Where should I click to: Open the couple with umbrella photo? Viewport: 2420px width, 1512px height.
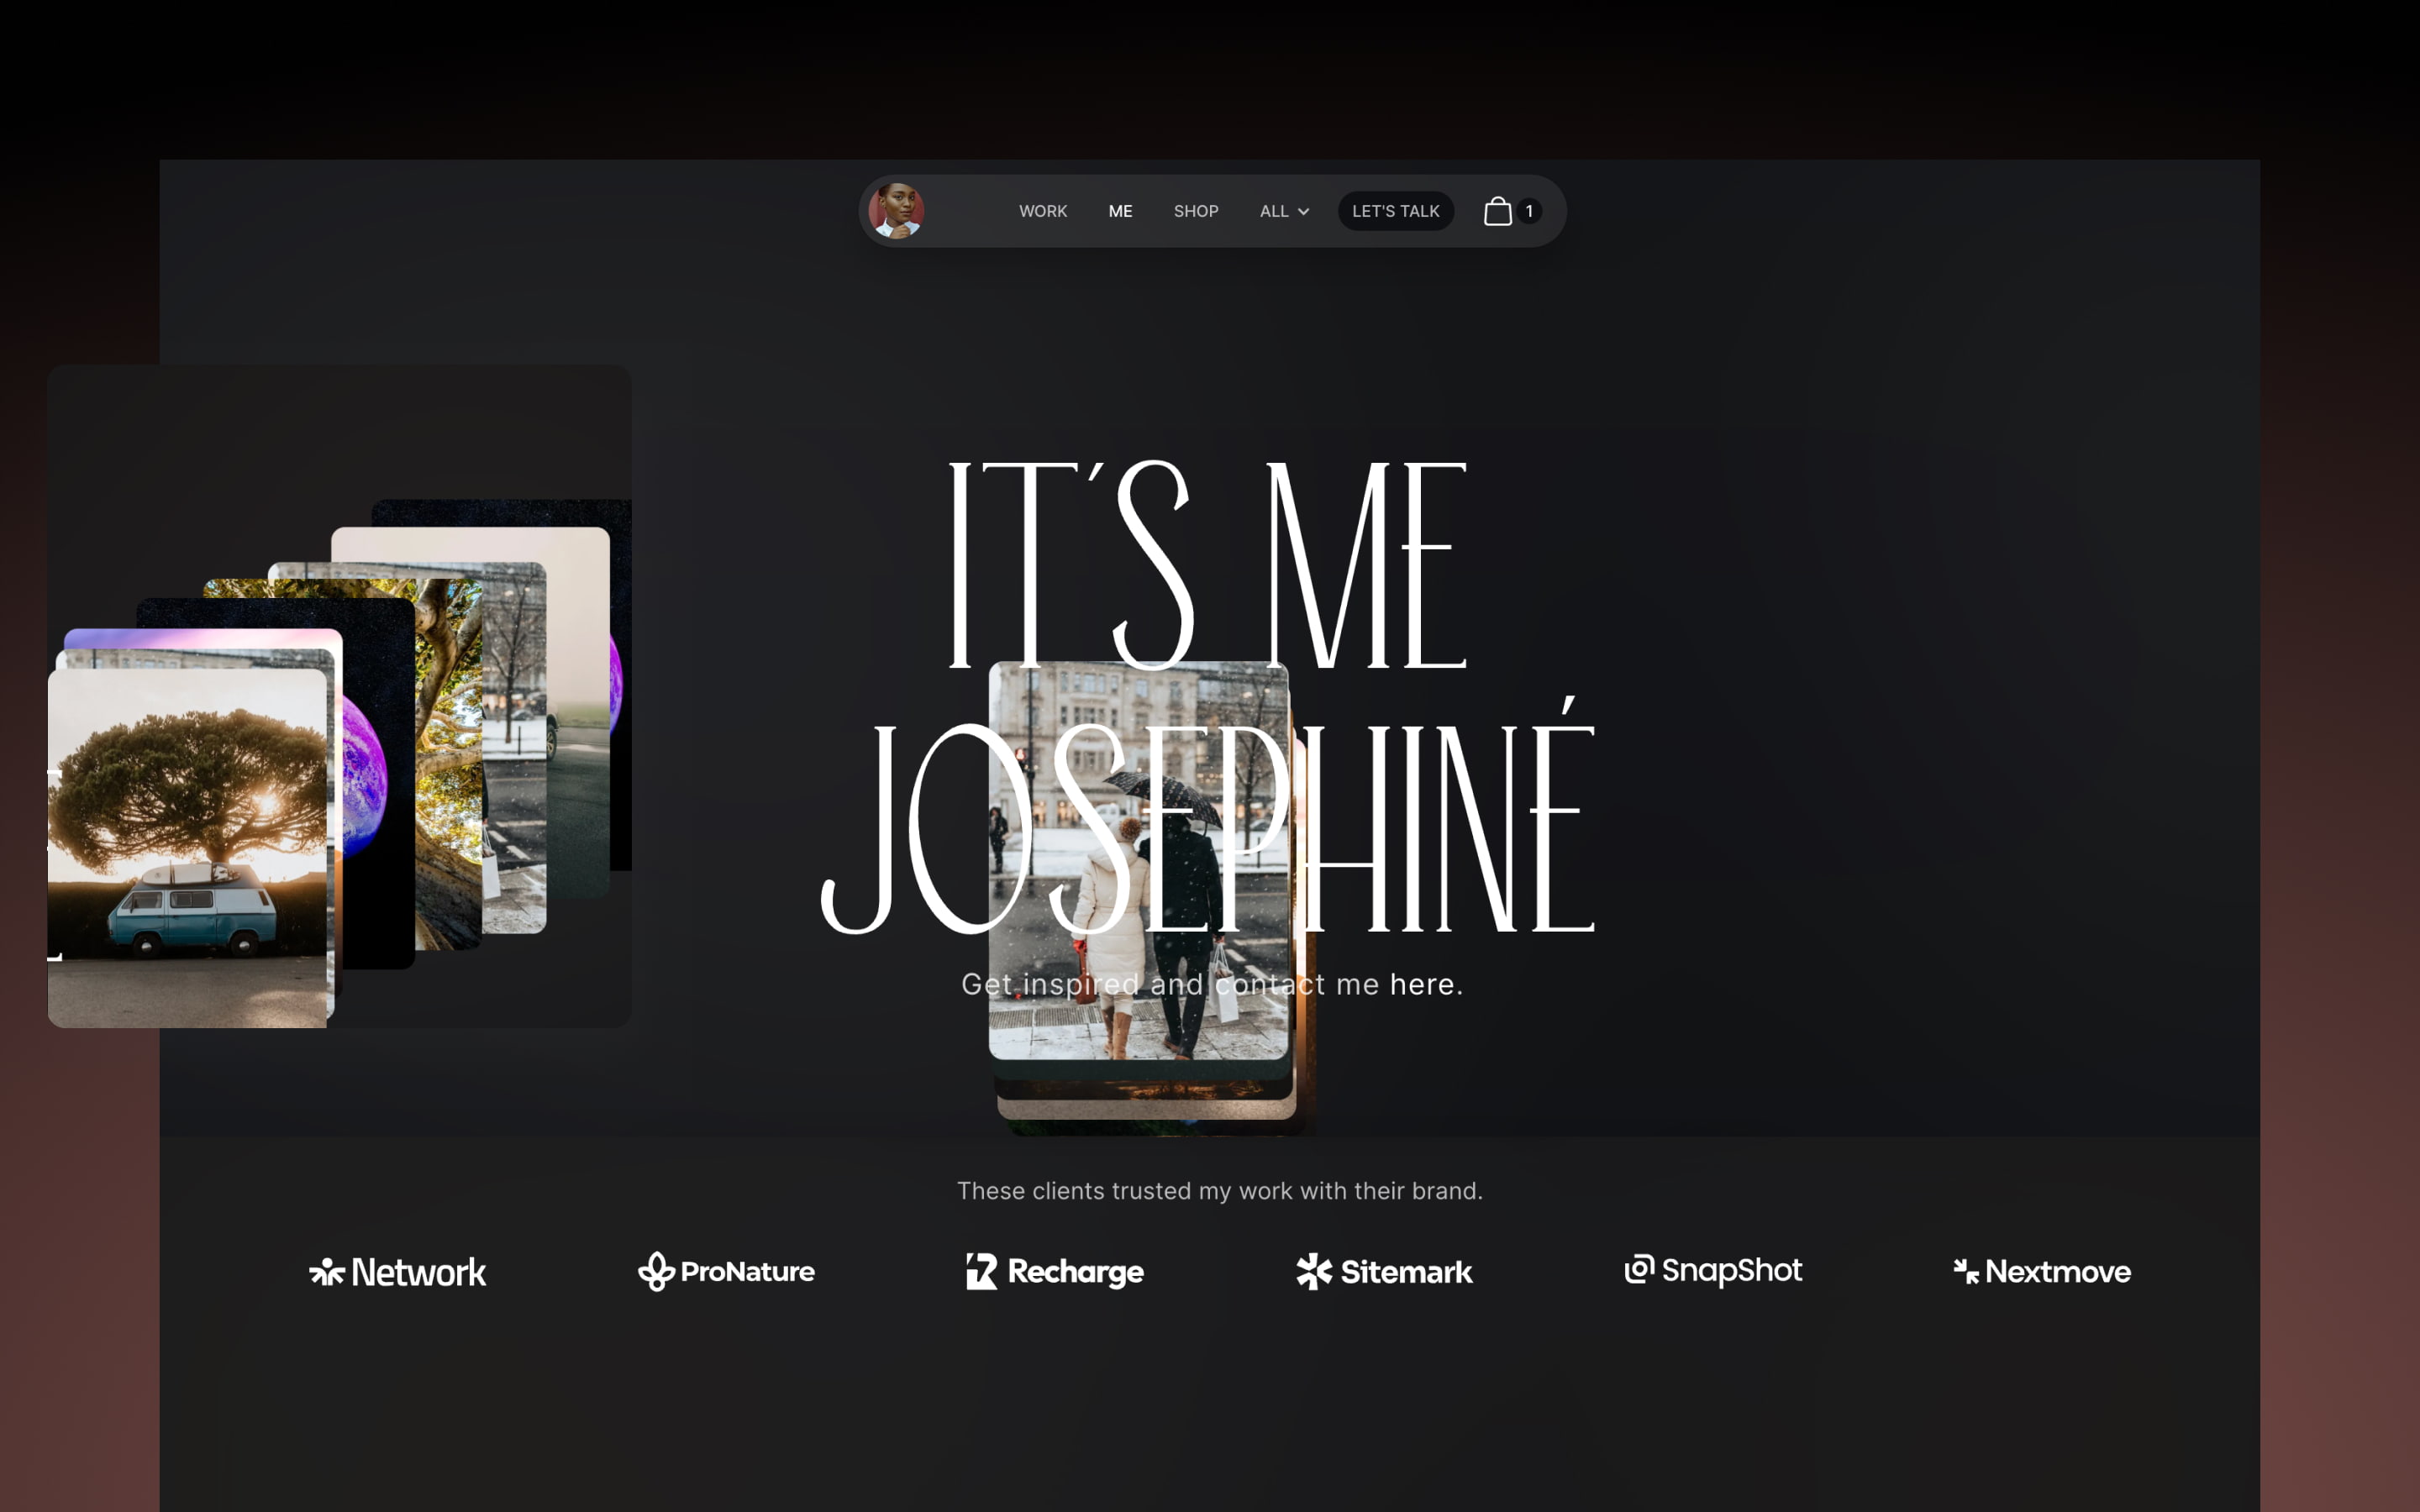tap(1138, 860)
